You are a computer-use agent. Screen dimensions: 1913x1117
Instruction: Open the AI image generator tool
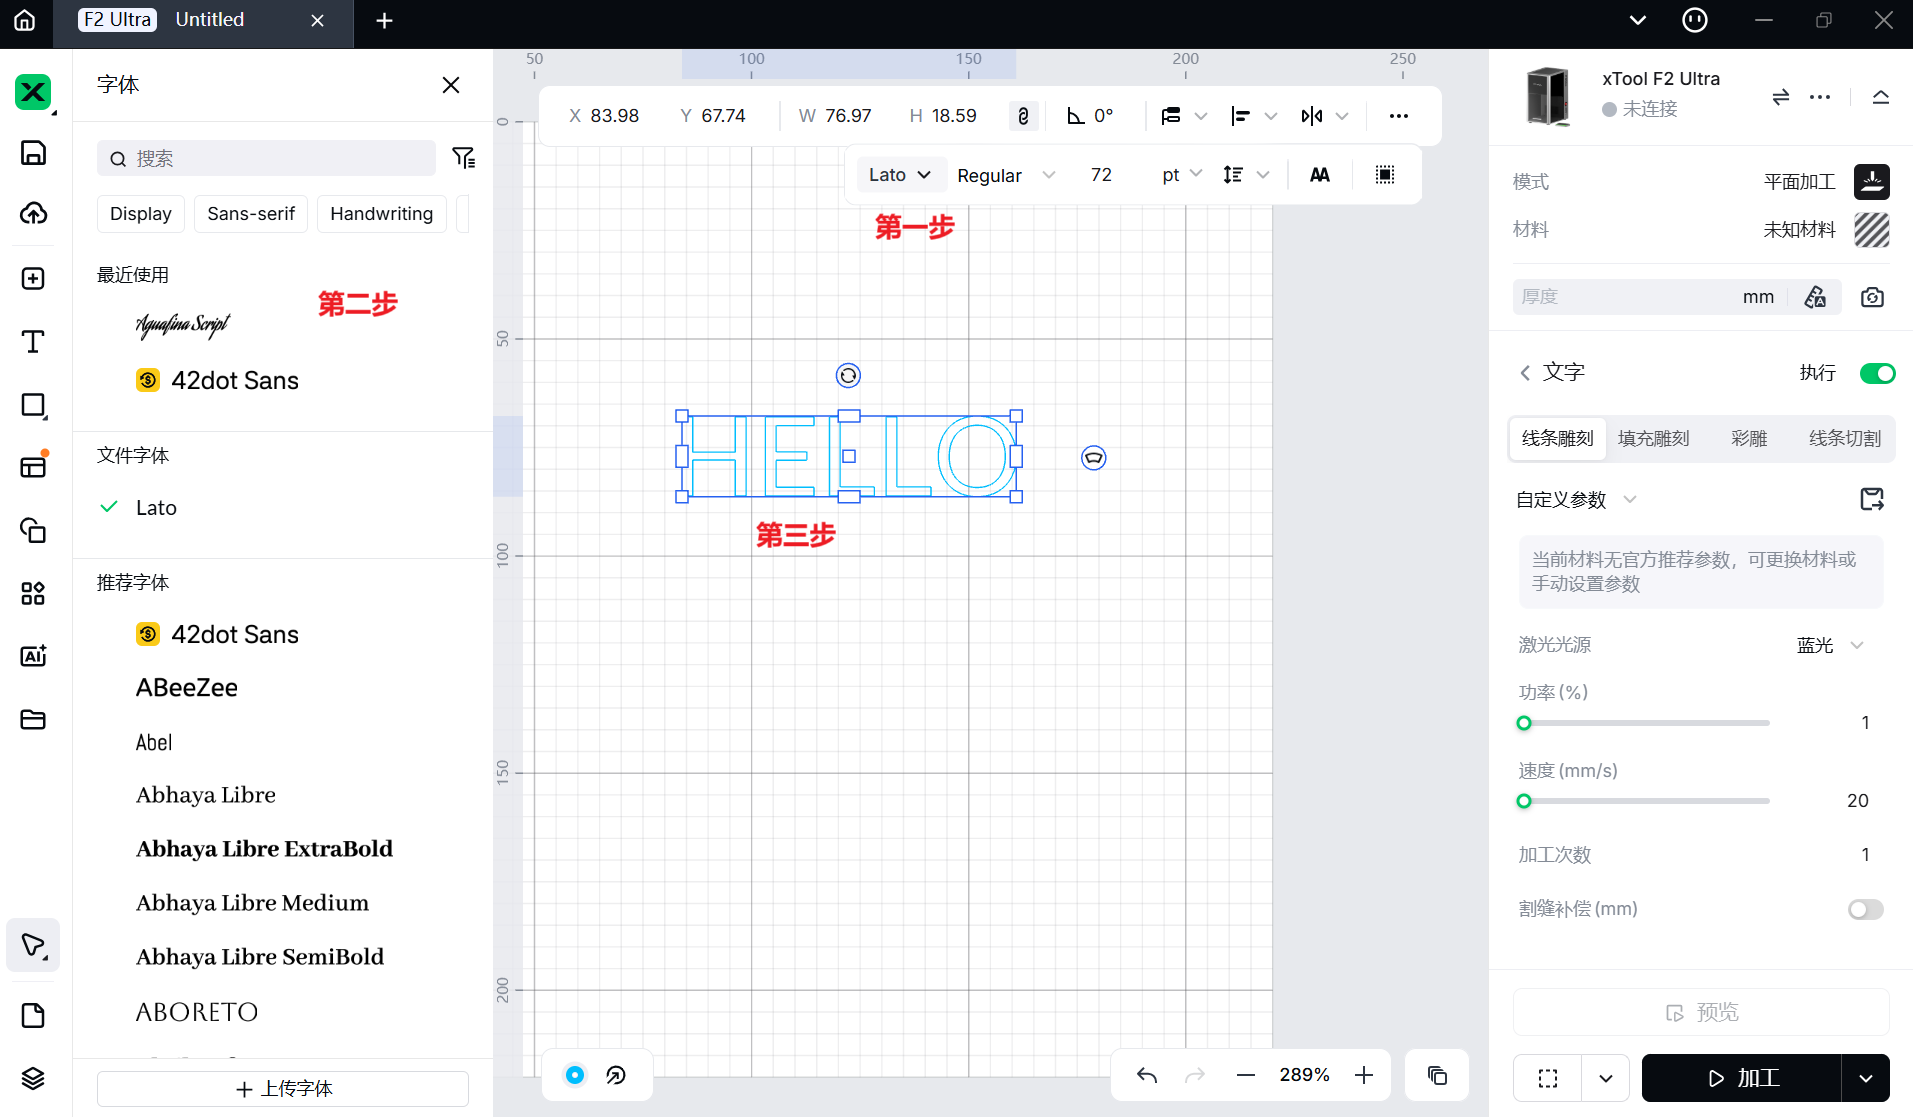33,656
